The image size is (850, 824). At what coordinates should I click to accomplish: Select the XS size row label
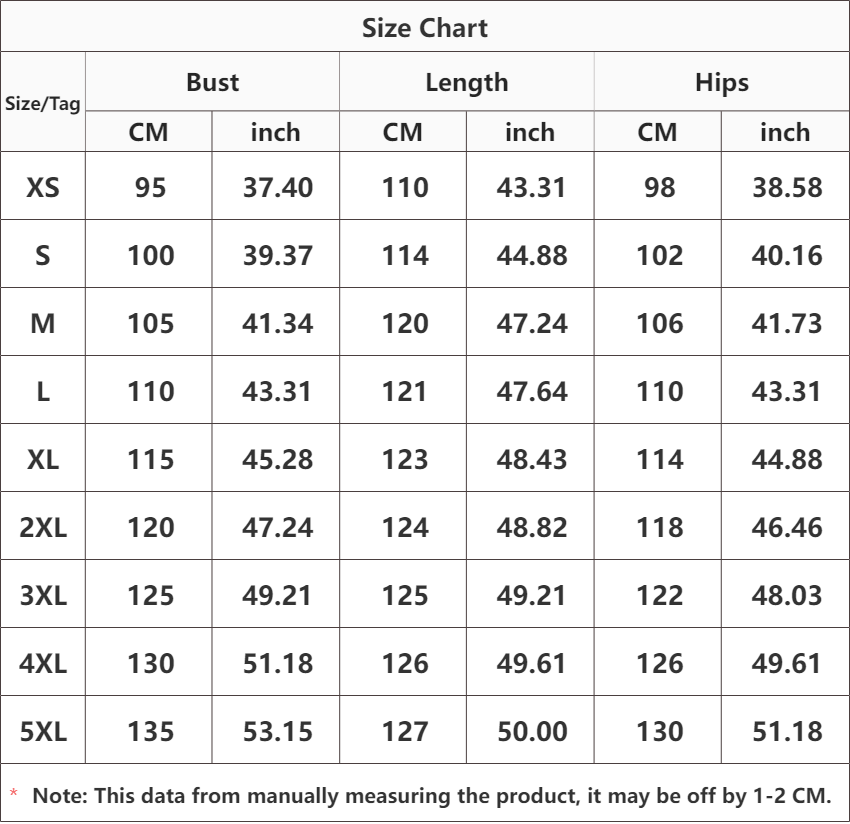point(43,188)
